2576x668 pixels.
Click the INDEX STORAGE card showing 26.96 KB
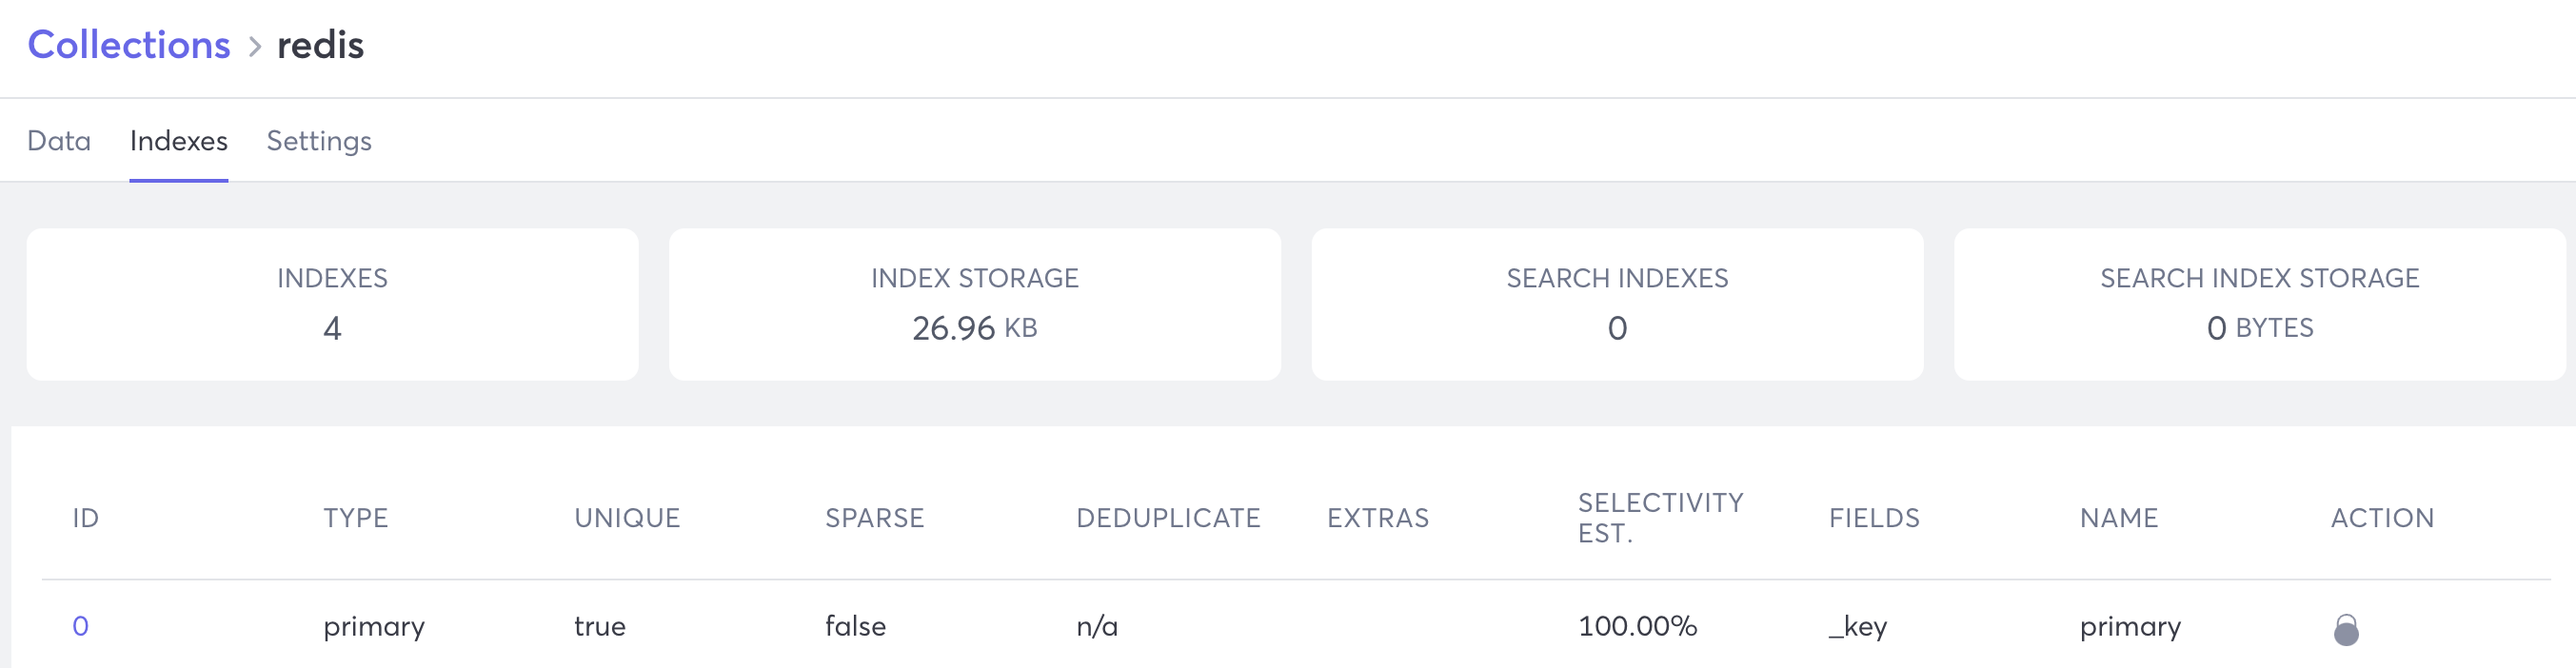coord(975,303)
